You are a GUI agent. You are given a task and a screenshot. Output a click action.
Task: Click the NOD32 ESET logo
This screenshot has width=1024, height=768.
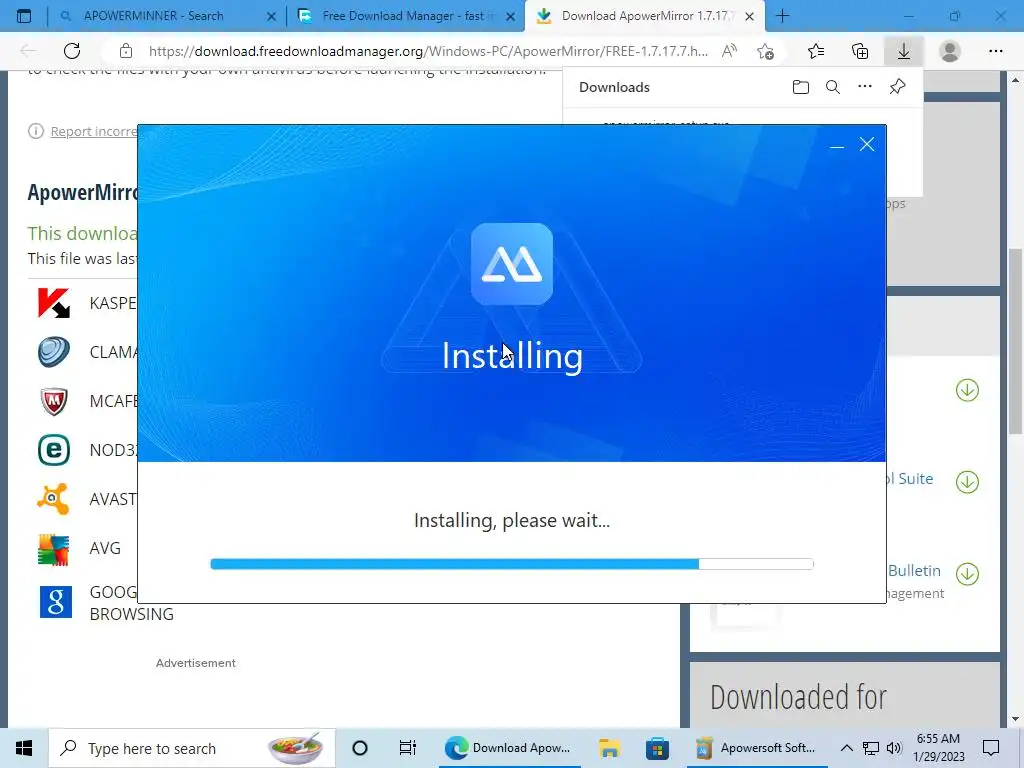[54, 450]
